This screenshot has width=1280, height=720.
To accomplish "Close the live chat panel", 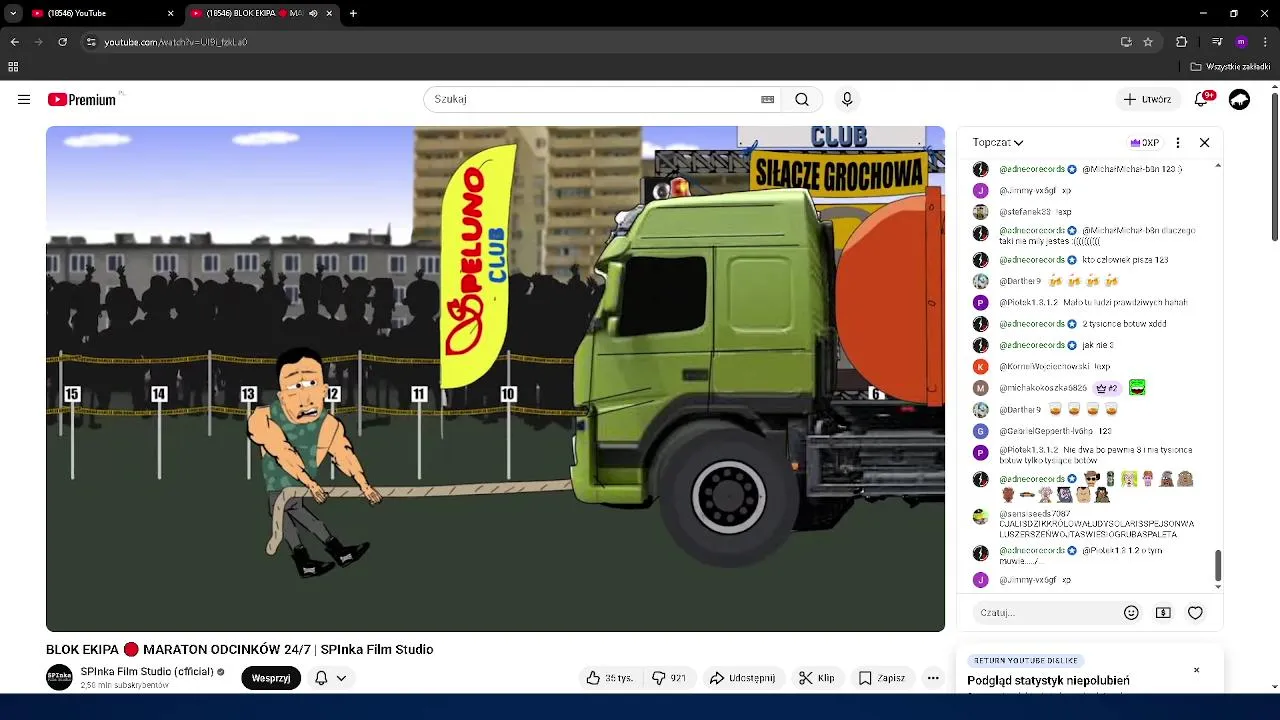I will click(1204, 142).
